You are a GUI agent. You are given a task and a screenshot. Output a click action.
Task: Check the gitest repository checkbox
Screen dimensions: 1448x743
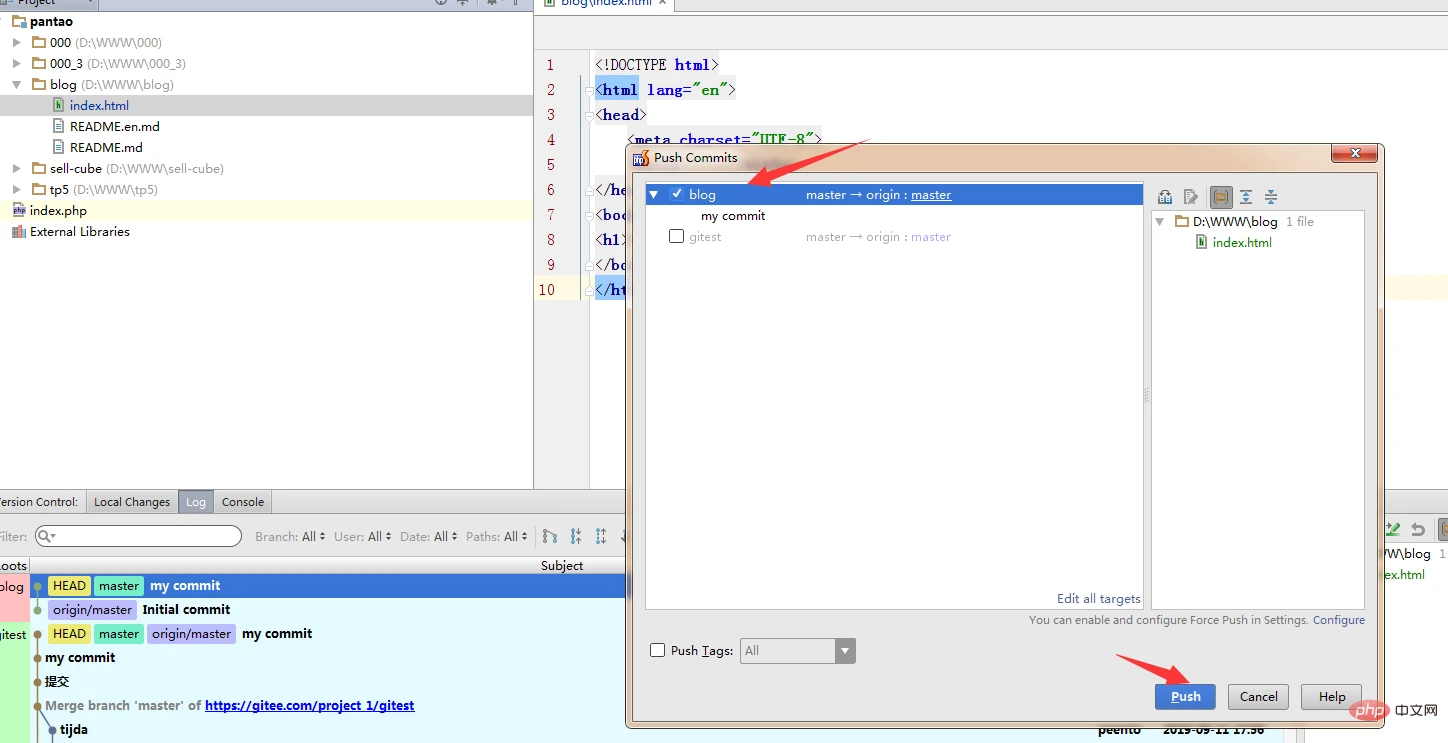tap(677, 237)
